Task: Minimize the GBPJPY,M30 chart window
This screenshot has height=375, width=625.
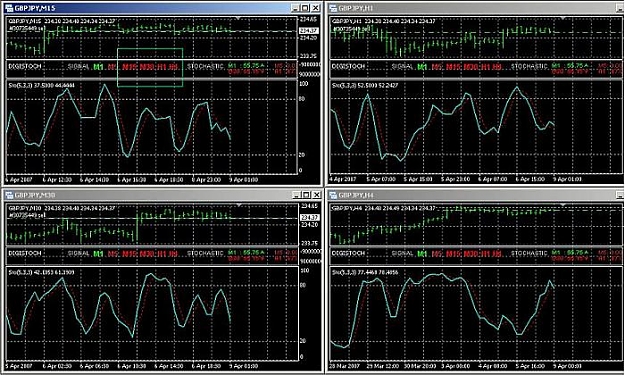Action: (x=295, y=195)
